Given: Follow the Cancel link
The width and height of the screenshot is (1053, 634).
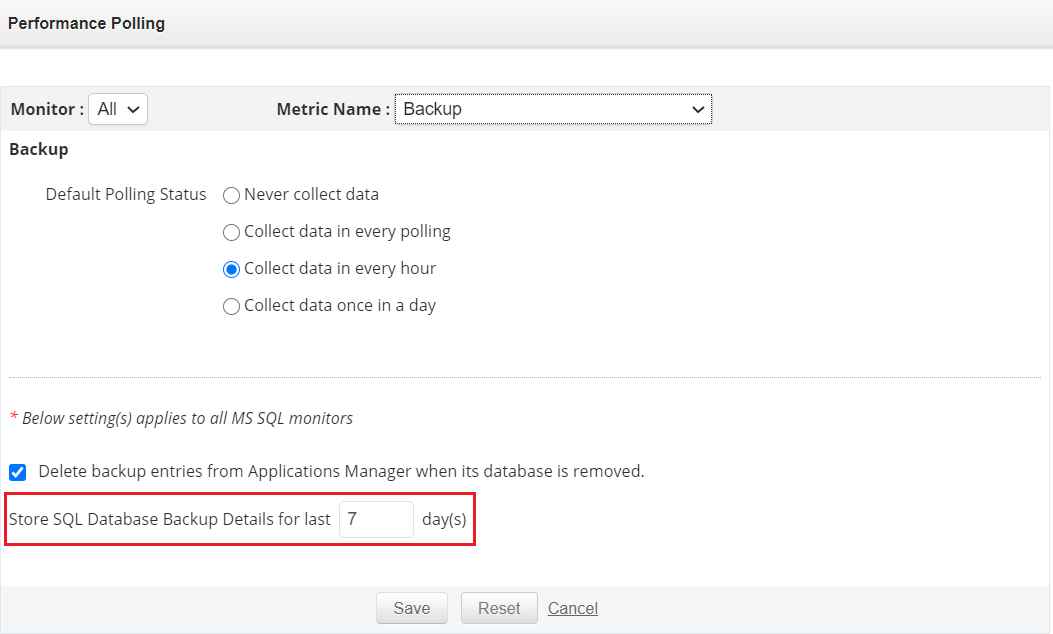Looking at the screenshot, I should coord(573,608).
